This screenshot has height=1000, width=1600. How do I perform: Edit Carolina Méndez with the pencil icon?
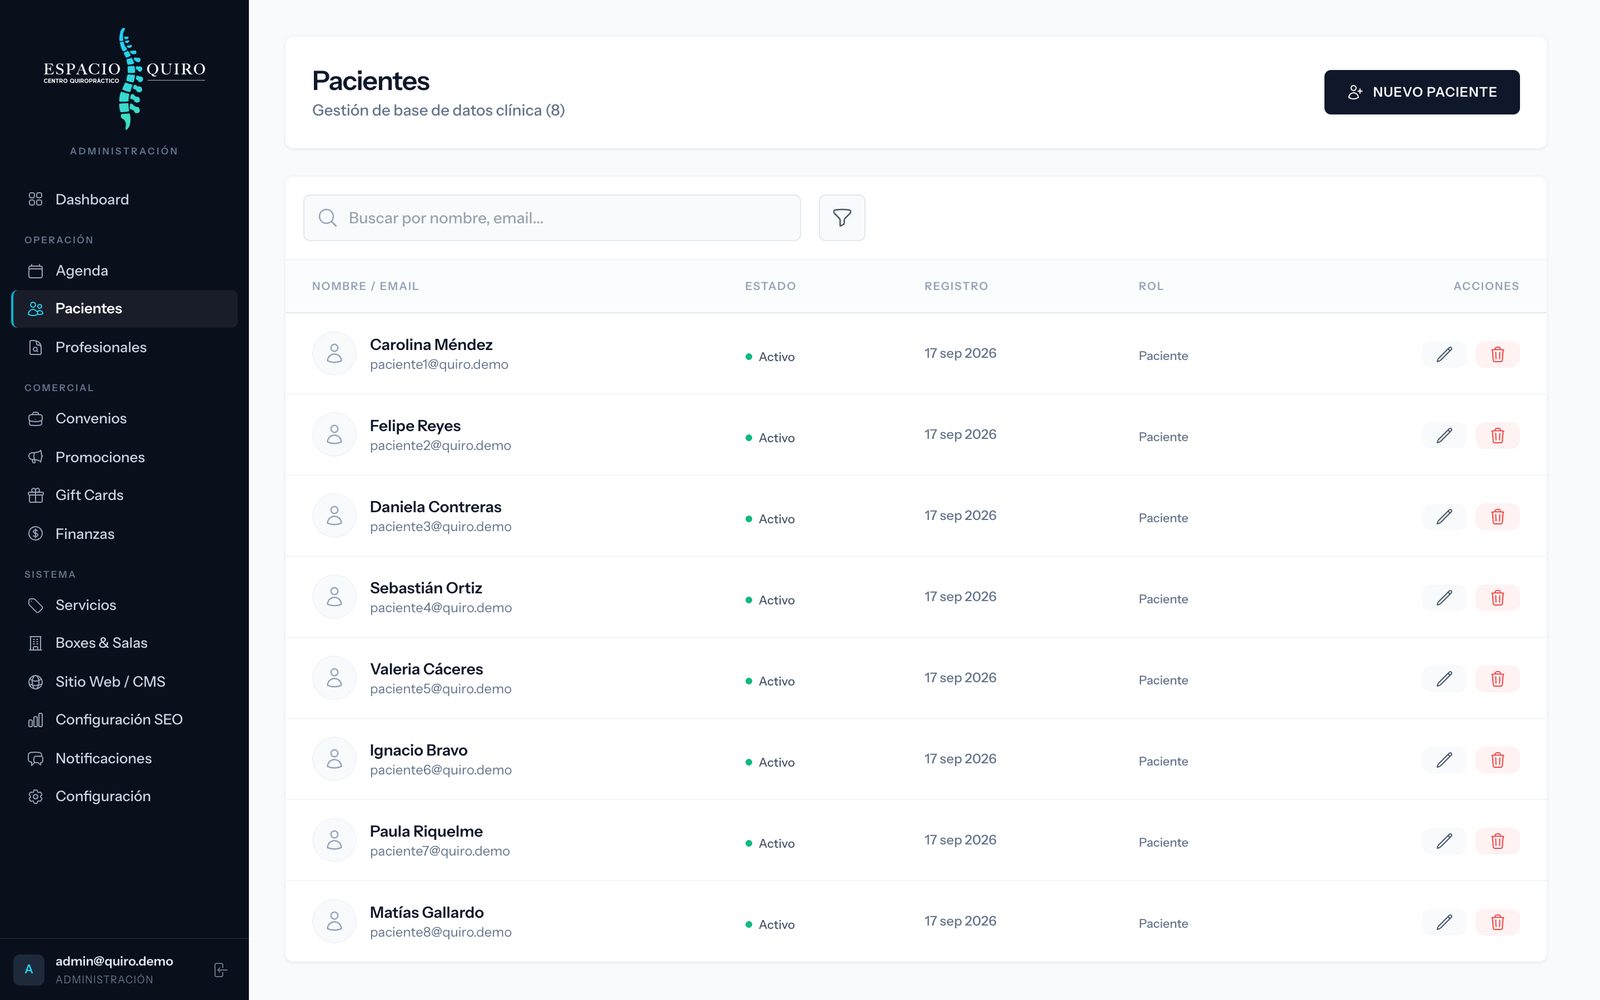[x=1444, y=354]
